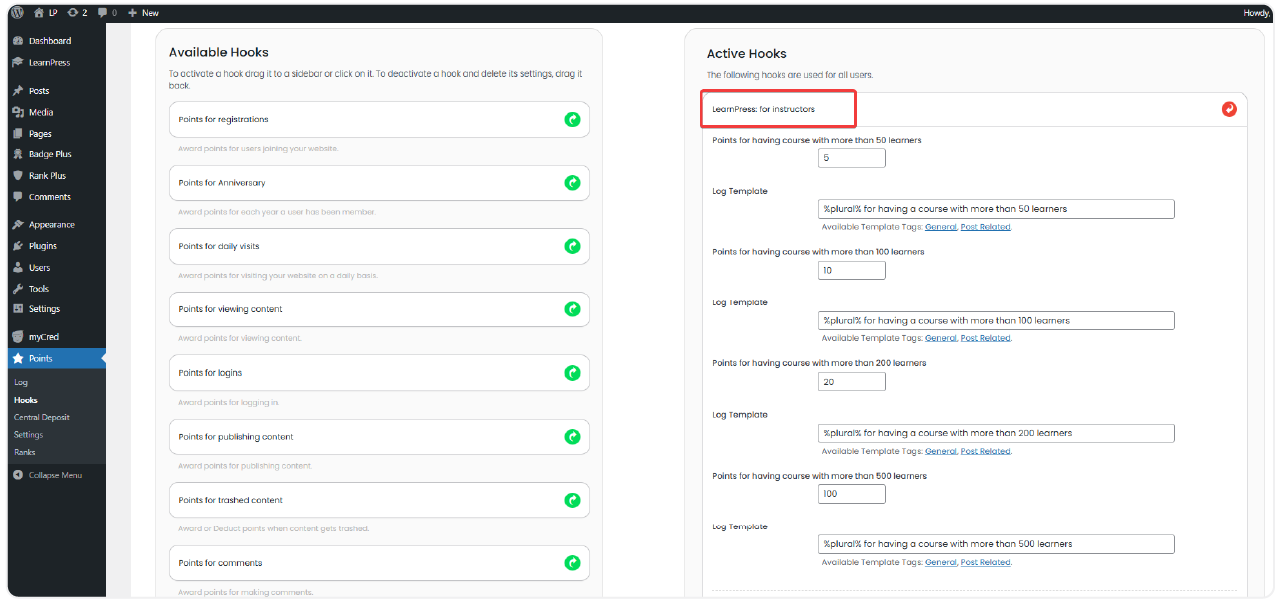Open the site using the home icon
The height and width of the screenshot is (601, 1281).
36,12
